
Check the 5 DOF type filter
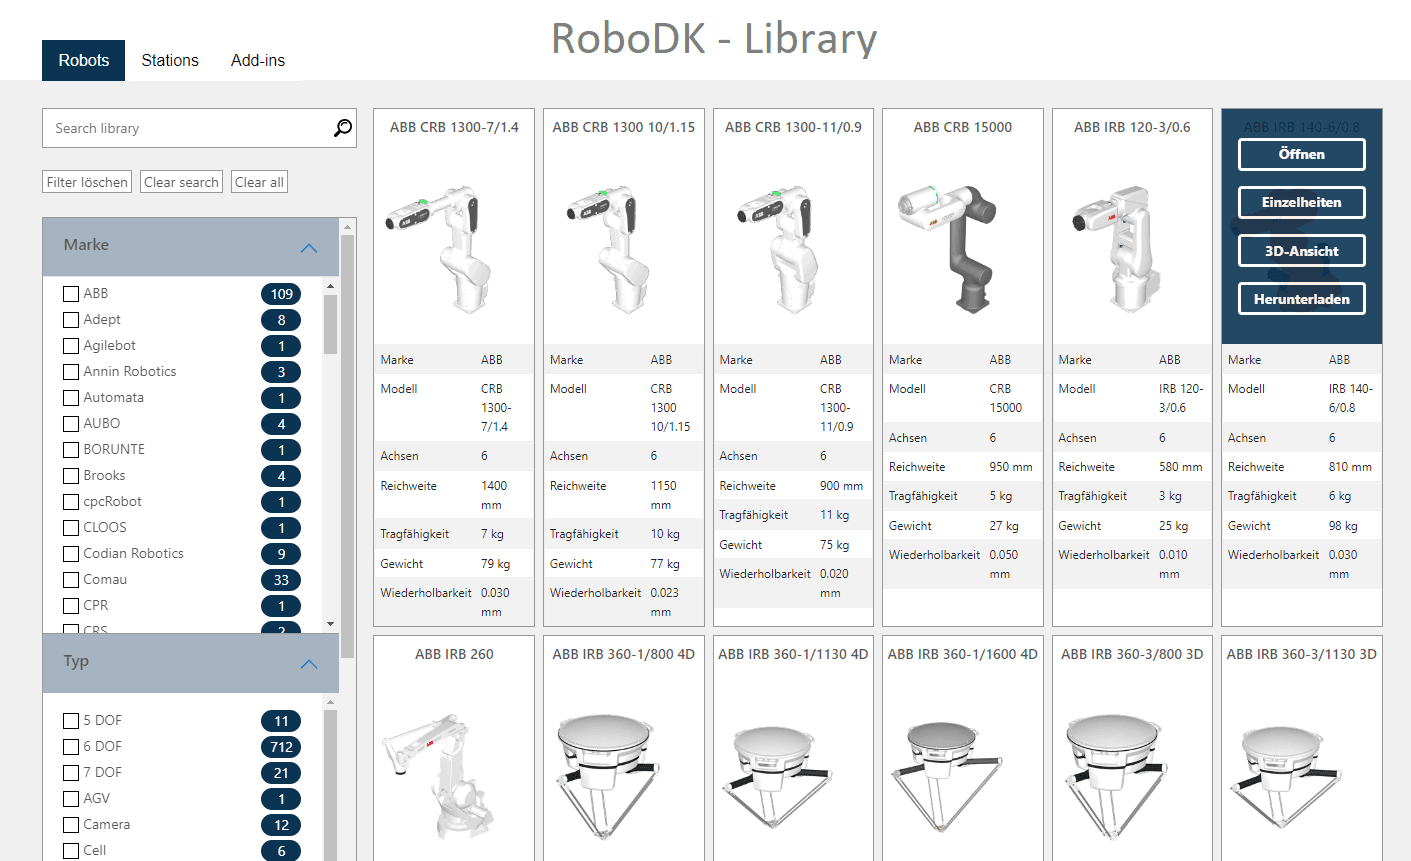click(71, 721)
